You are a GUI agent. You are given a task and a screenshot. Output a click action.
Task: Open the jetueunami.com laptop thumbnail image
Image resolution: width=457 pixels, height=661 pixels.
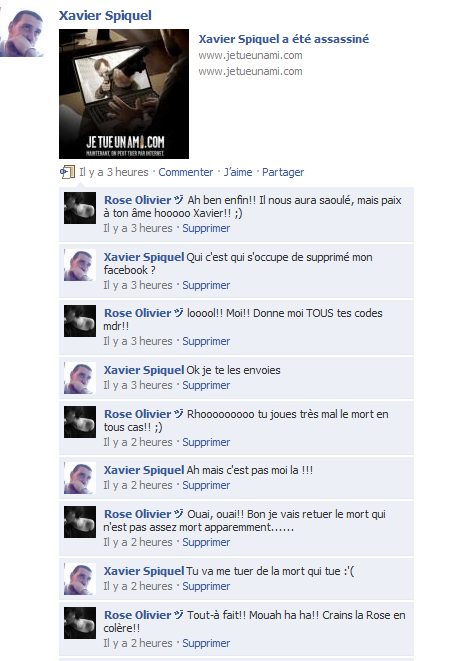point(124,94)
